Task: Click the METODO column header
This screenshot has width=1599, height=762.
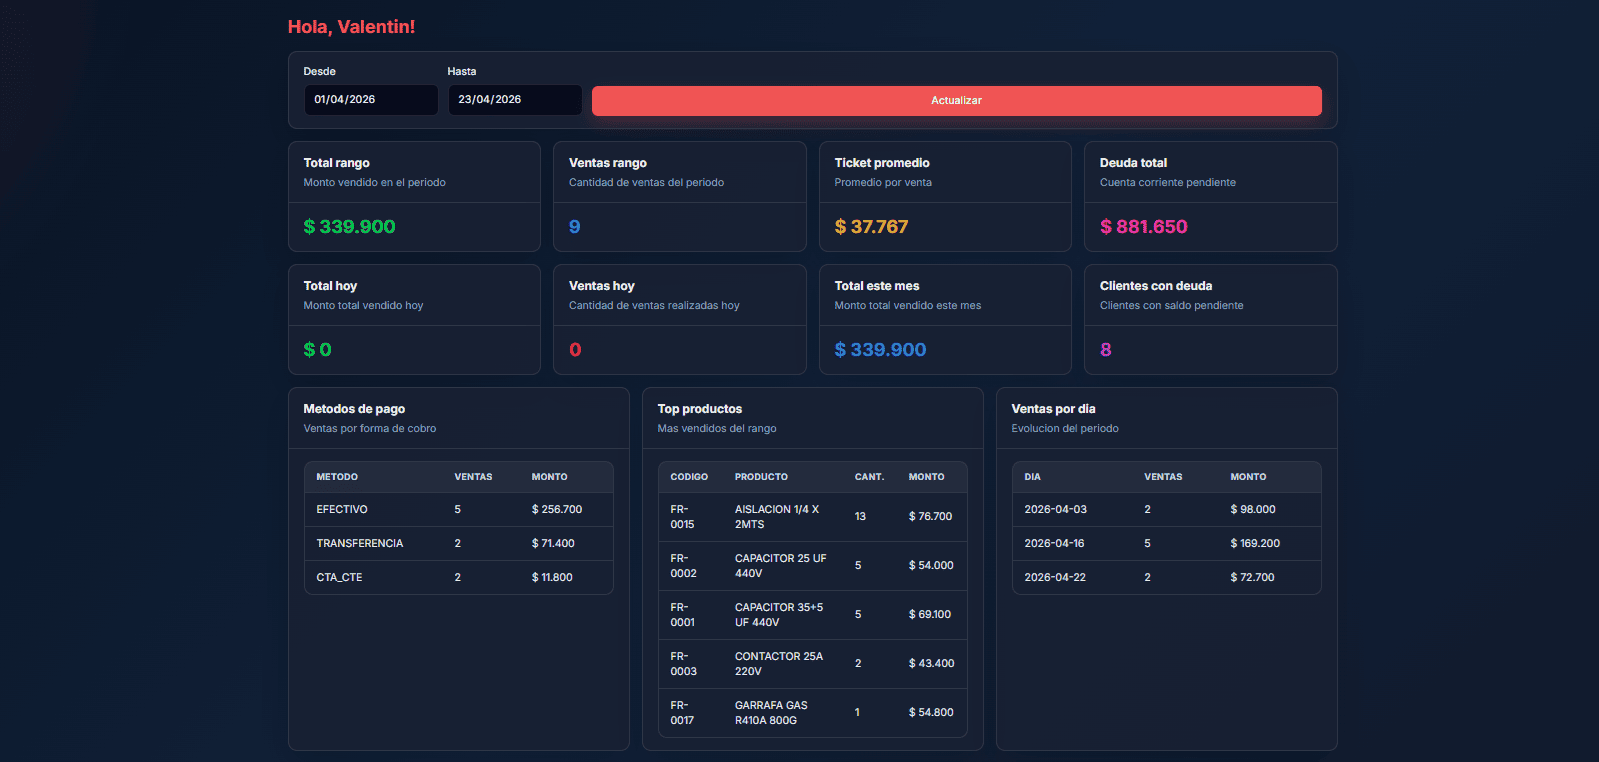Action: point(337,477)
